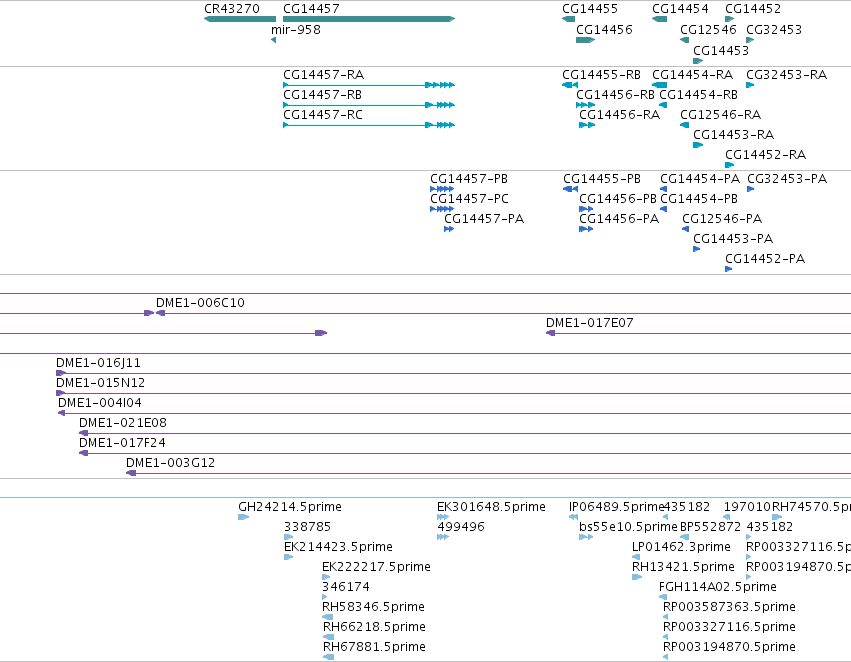This screenshot has width=851, height=662.
Task: Open protein CG14452-PA label
Action: [765, 259]
